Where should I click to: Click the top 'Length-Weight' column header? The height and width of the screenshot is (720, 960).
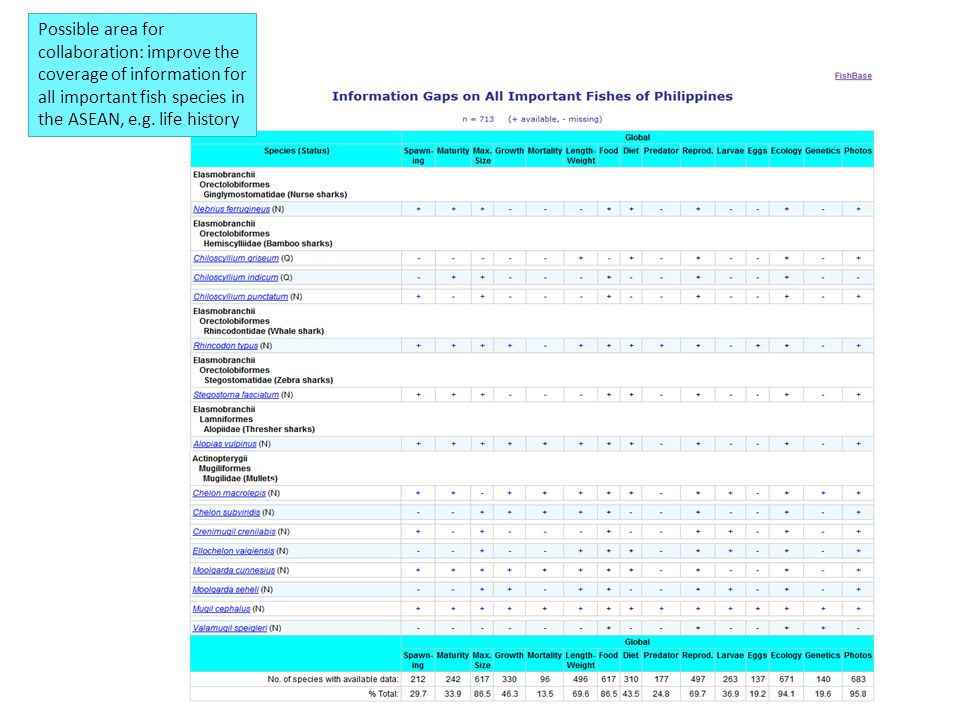[580, 156]
